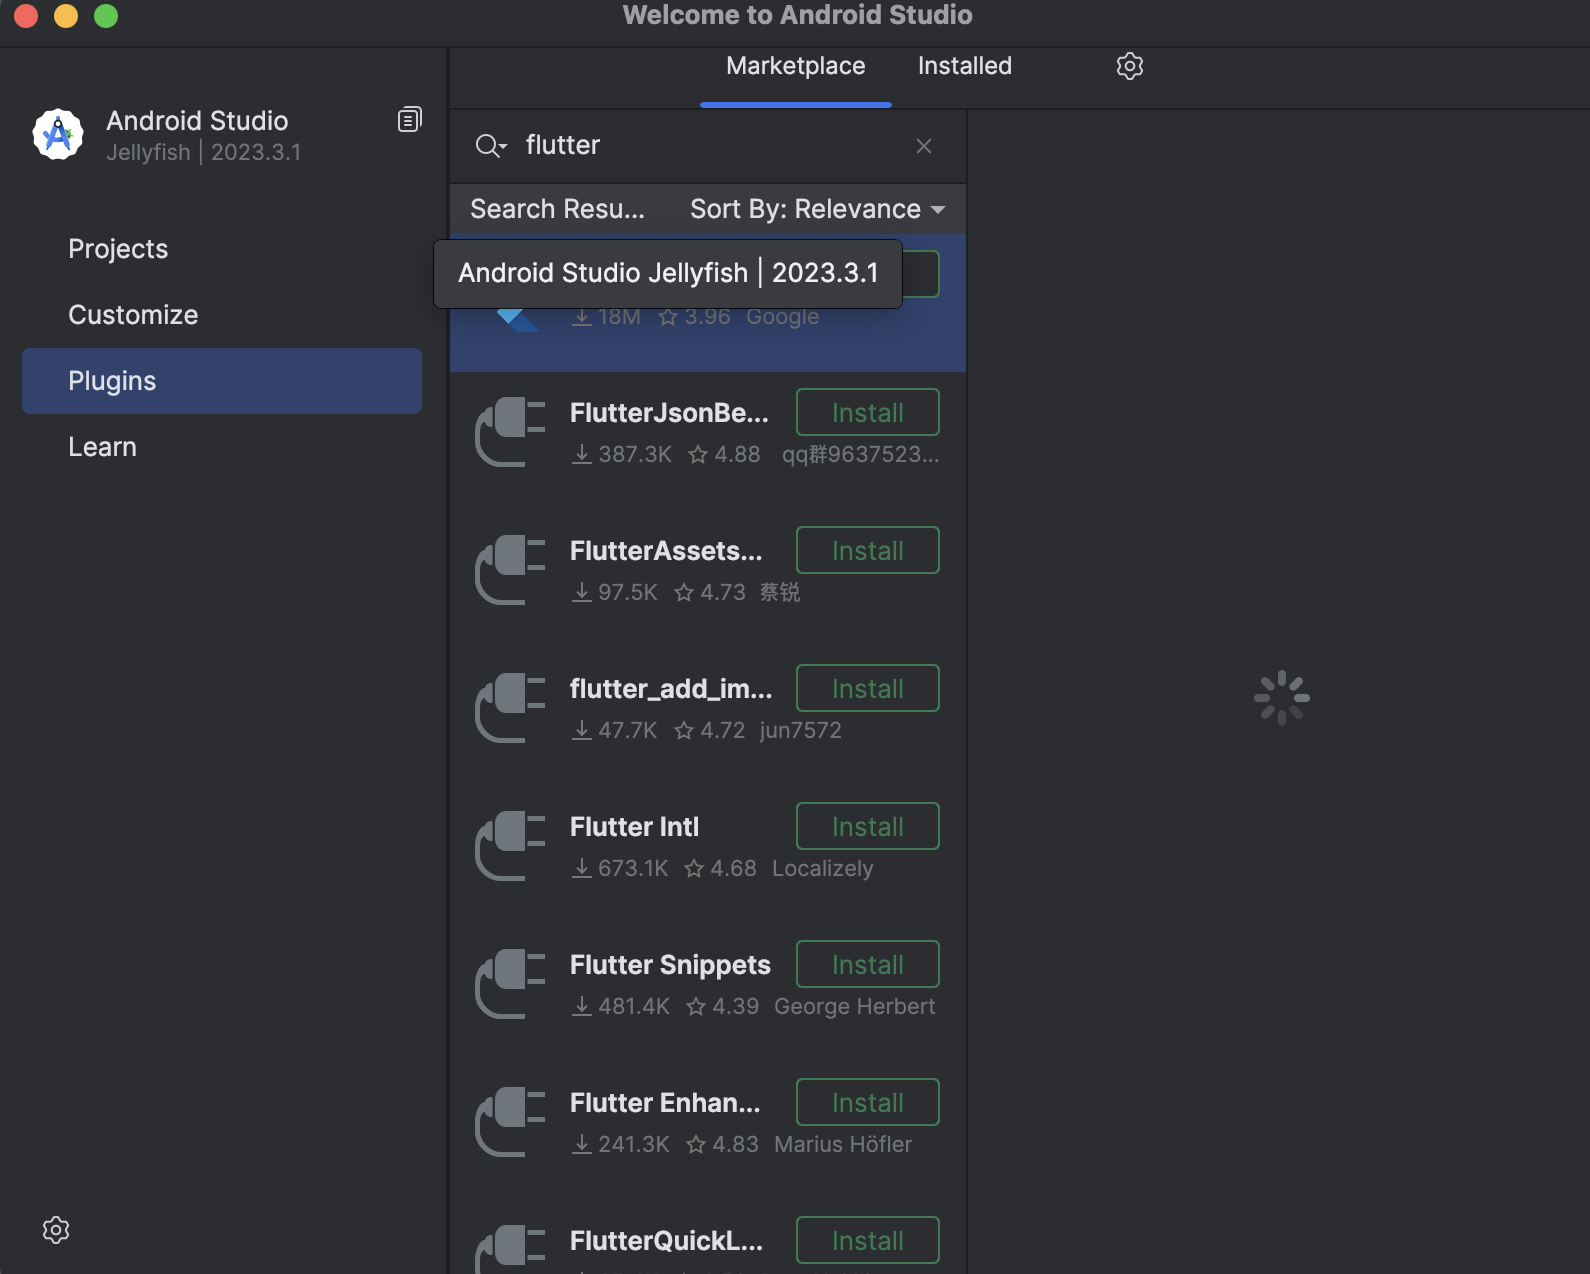Click the jun7572 vendor text
This screenshot has width=1590, height=1274.
click(x=800, y=730)
